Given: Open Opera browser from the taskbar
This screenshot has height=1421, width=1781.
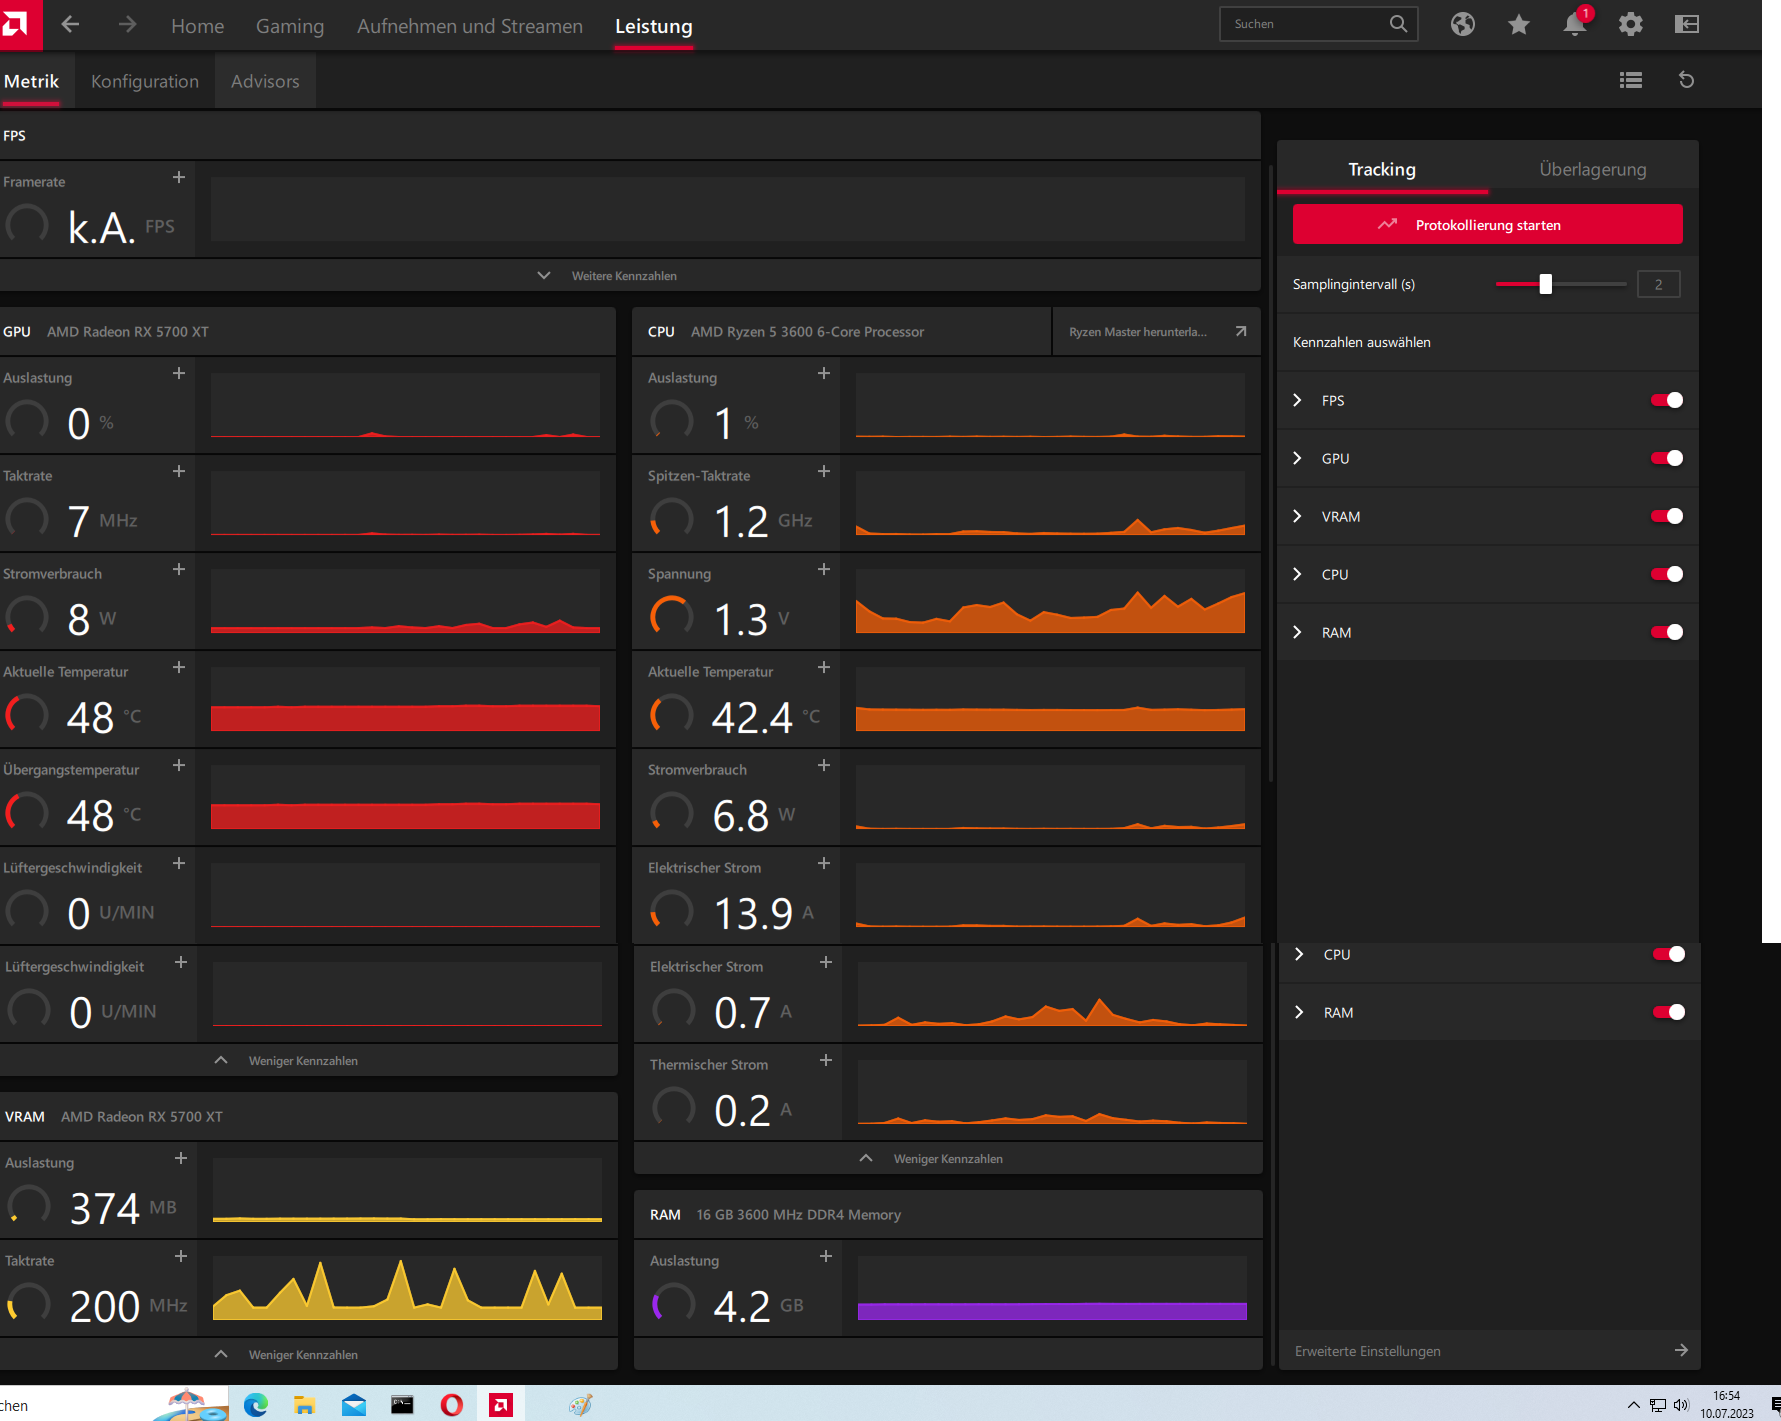Looking at the screenshot, I should pos(452,1405).
